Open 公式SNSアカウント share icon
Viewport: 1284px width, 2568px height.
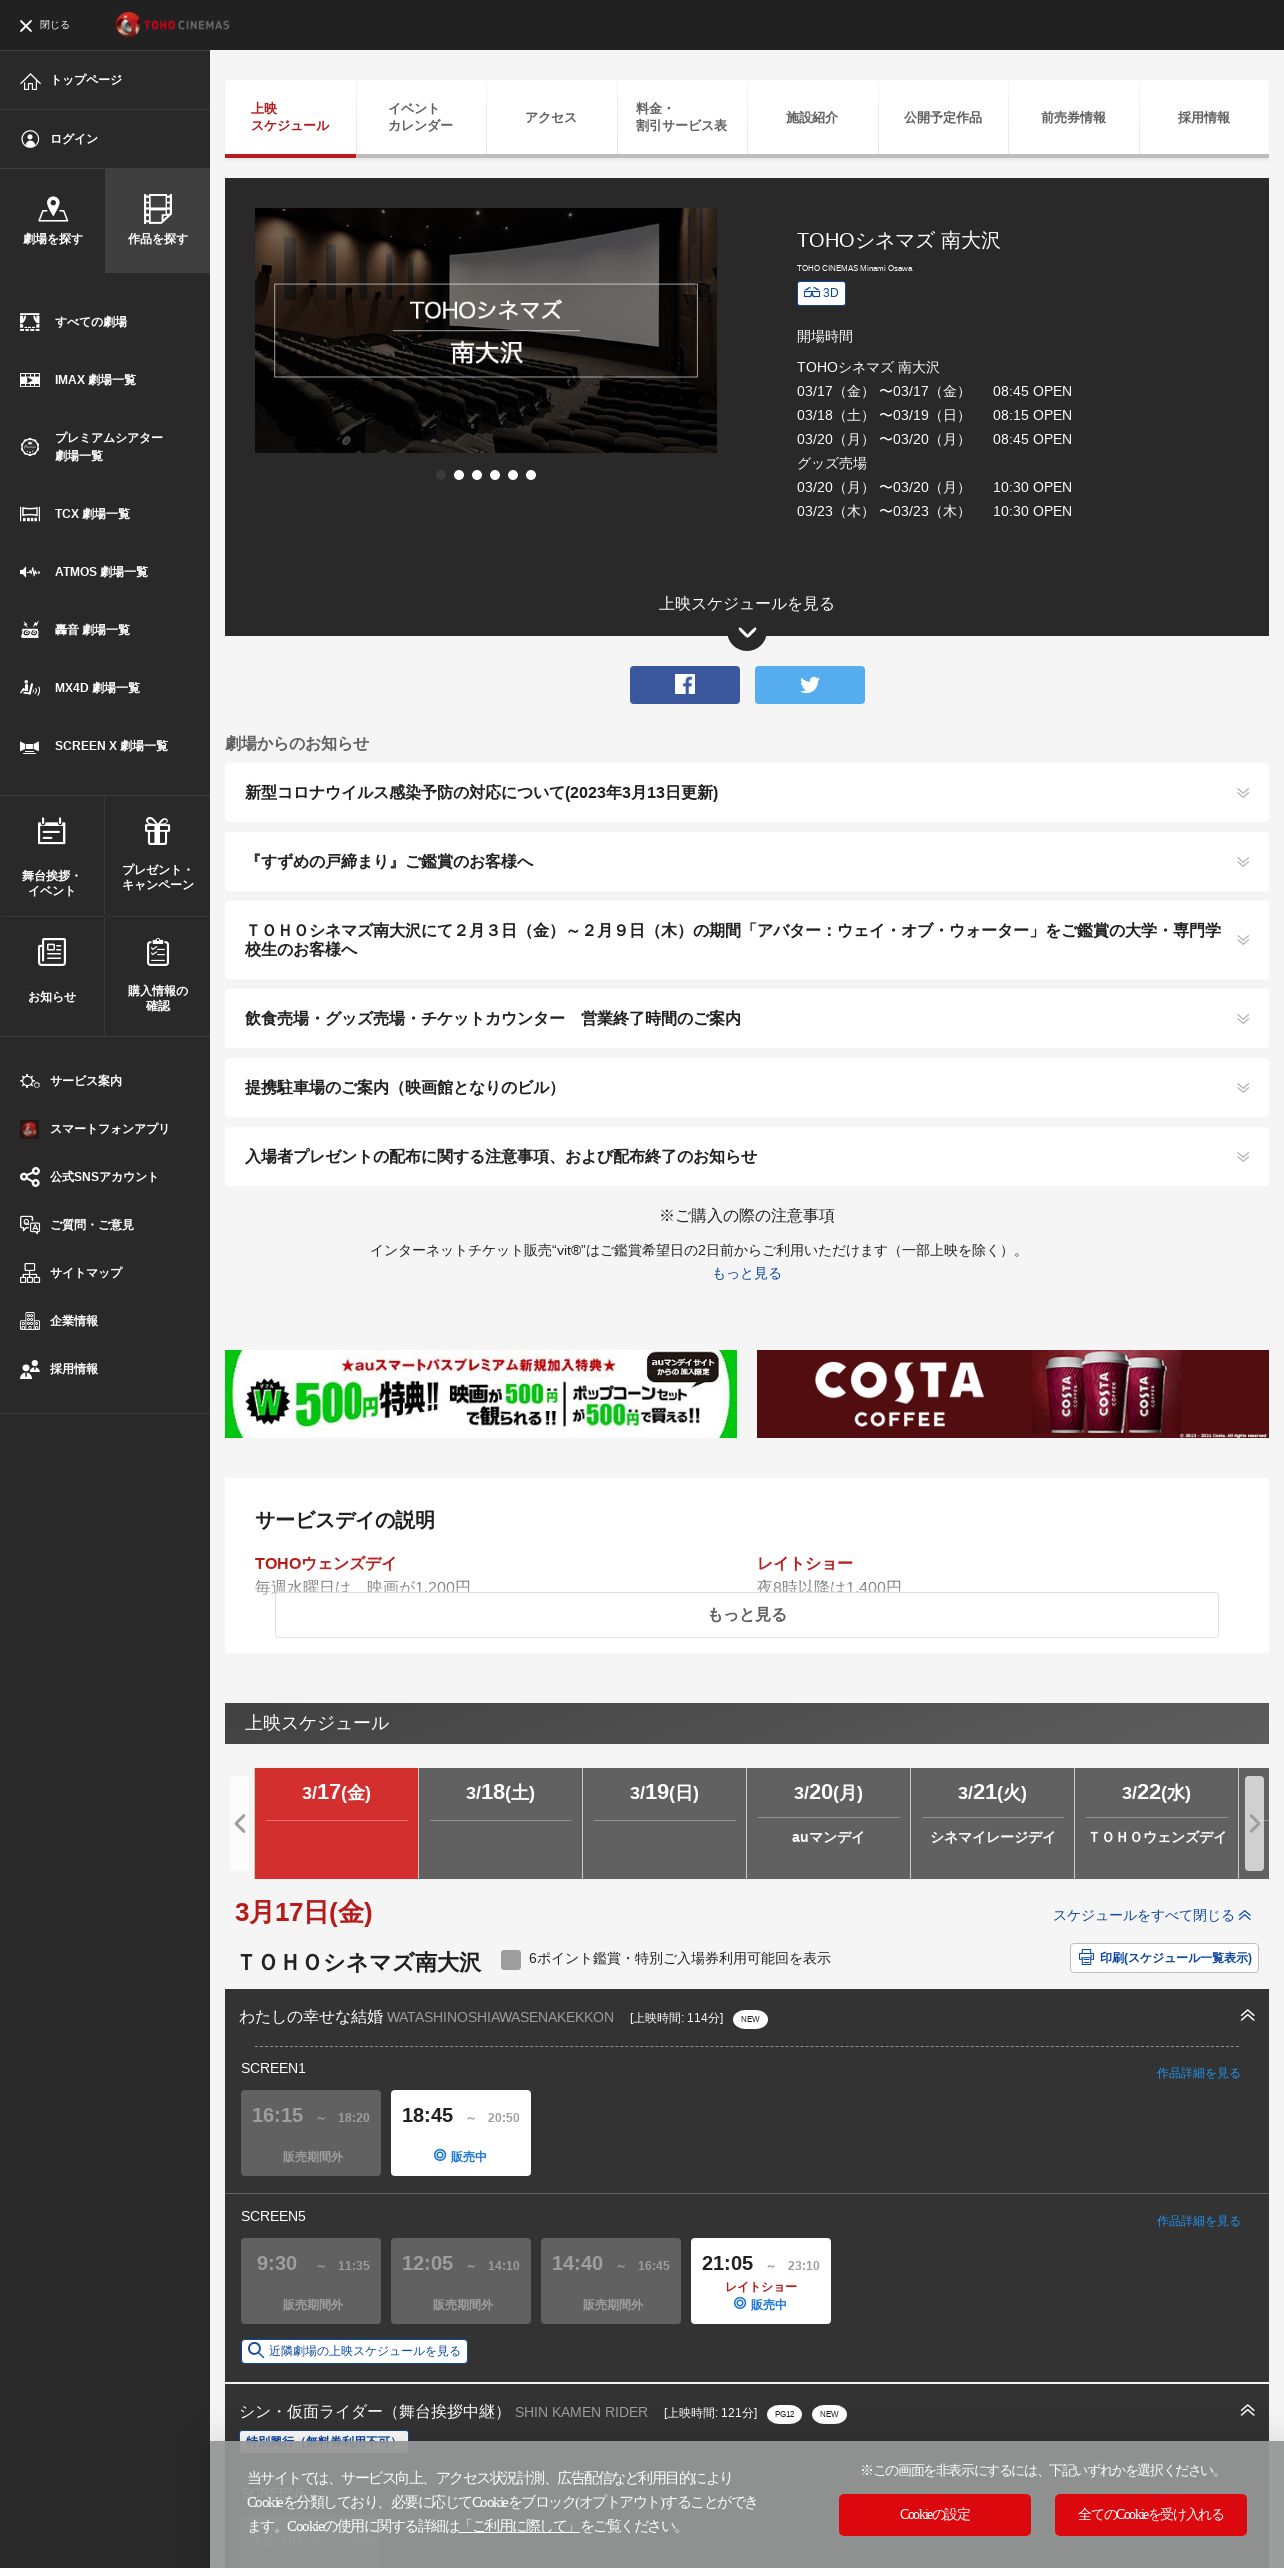coord(30,1177)
